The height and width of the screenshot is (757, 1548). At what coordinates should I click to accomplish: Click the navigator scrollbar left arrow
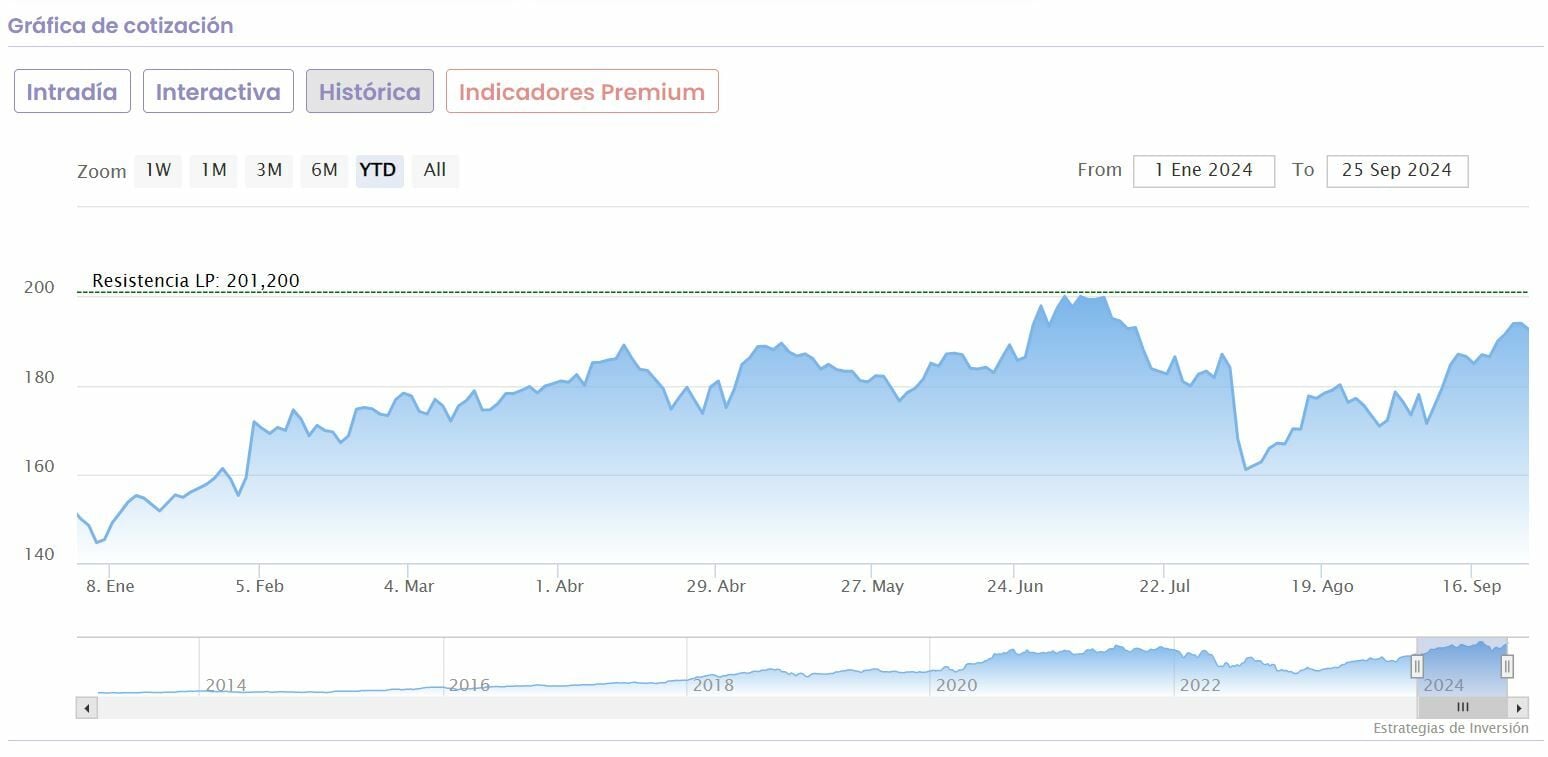(87, 708)
